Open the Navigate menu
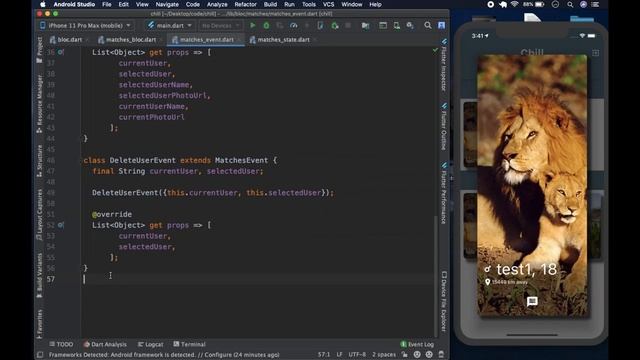Viewport: 640px width, 360px height. click(167, 4)
